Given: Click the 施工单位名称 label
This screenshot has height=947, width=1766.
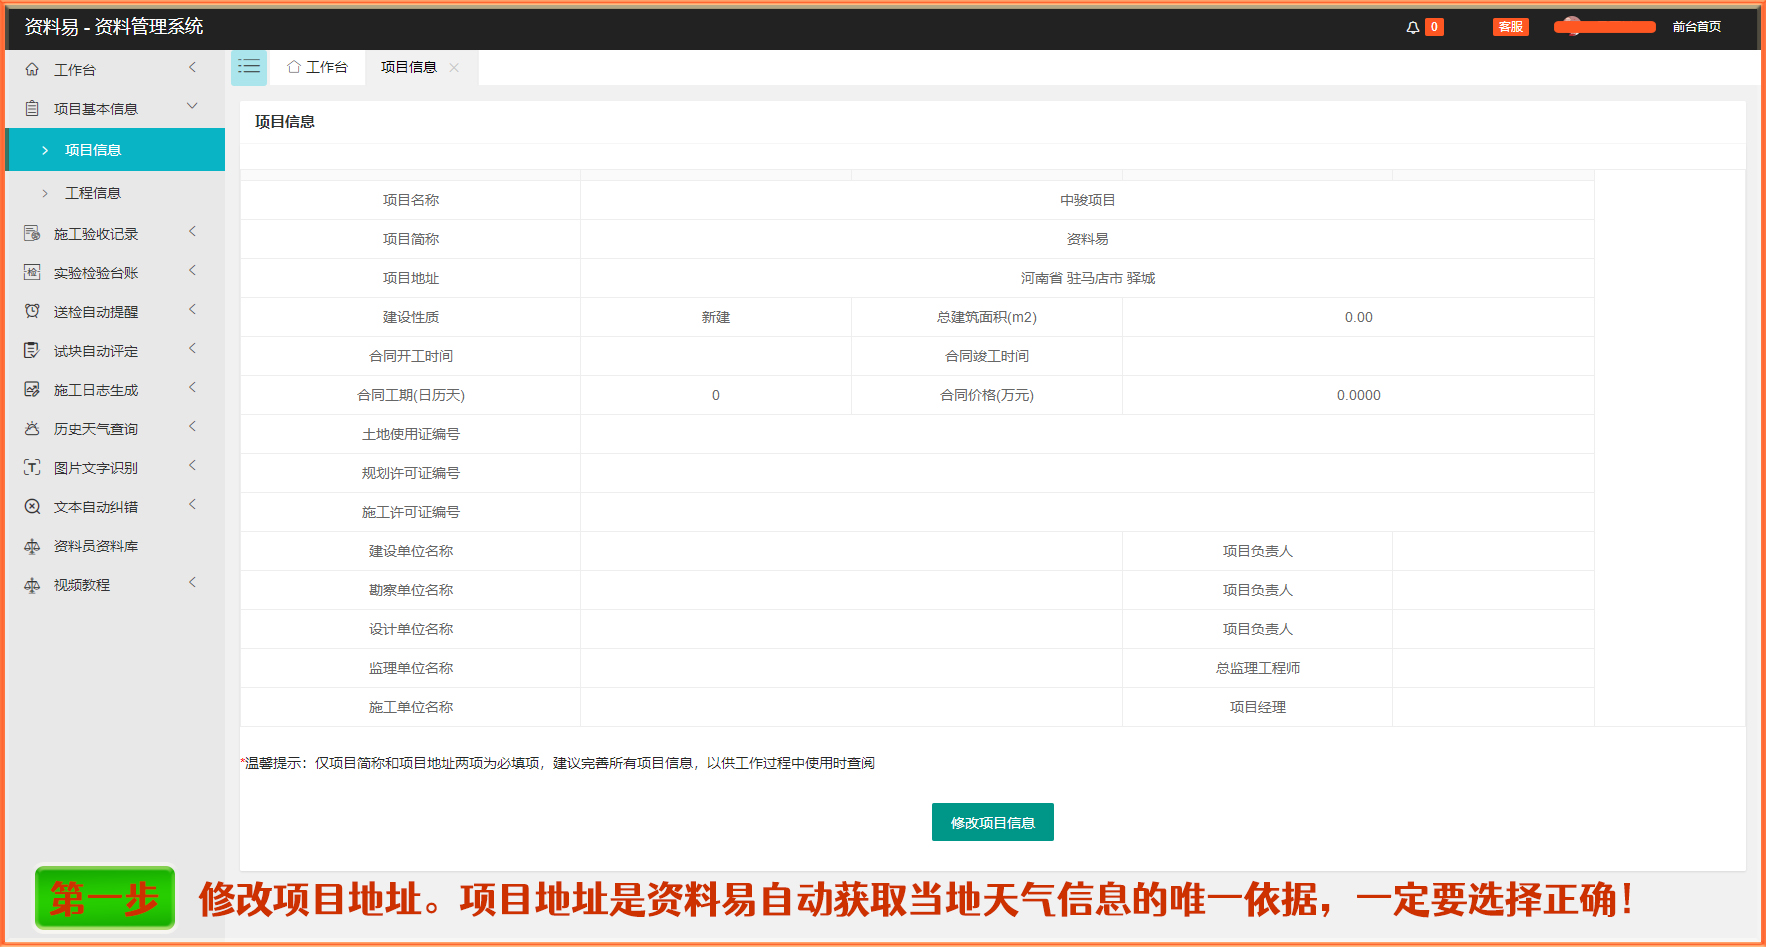Looking at the screenshot, I should pos(411,707).
